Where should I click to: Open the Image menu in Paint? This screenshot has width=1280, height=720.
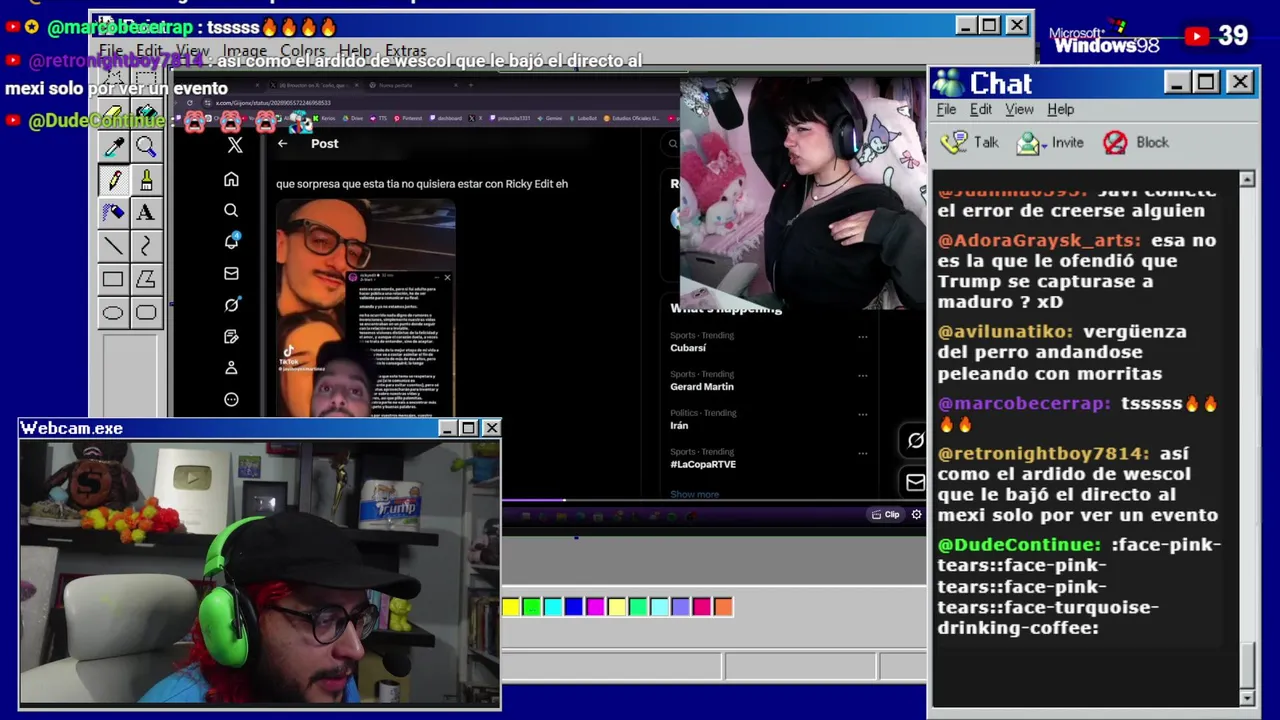pyautogui.click(x=244, y=51)
